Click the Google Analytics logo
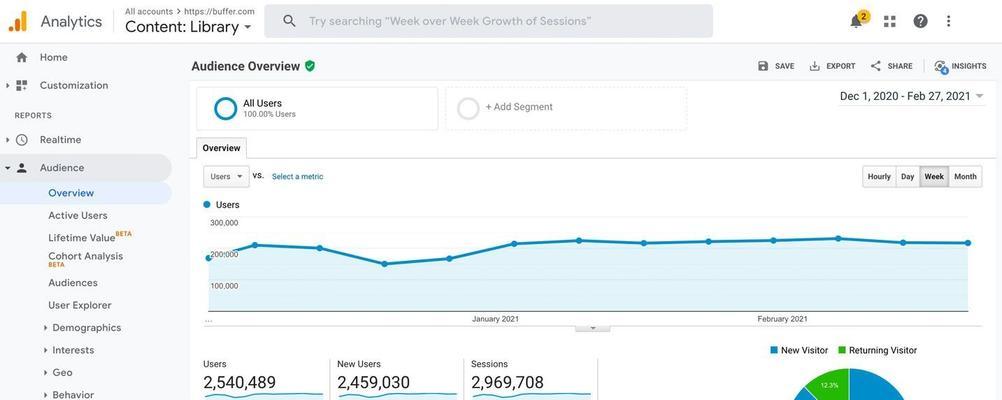1002x400 pixels. tap(18, 21)
